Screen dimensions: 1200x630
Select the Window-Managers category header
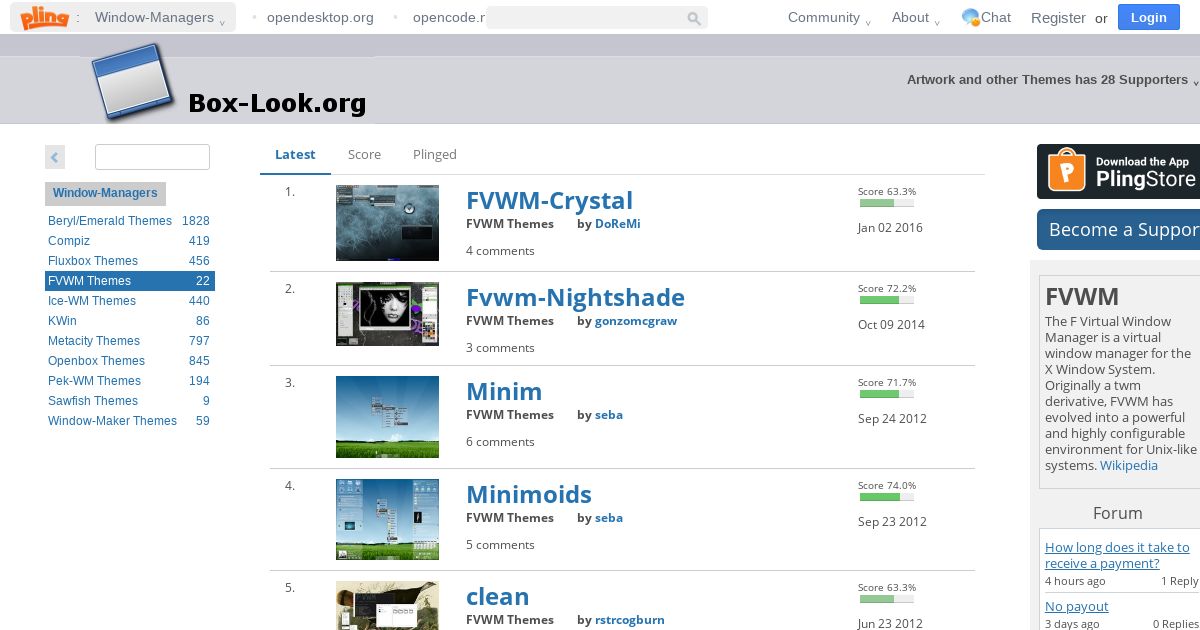coord(105,193)
